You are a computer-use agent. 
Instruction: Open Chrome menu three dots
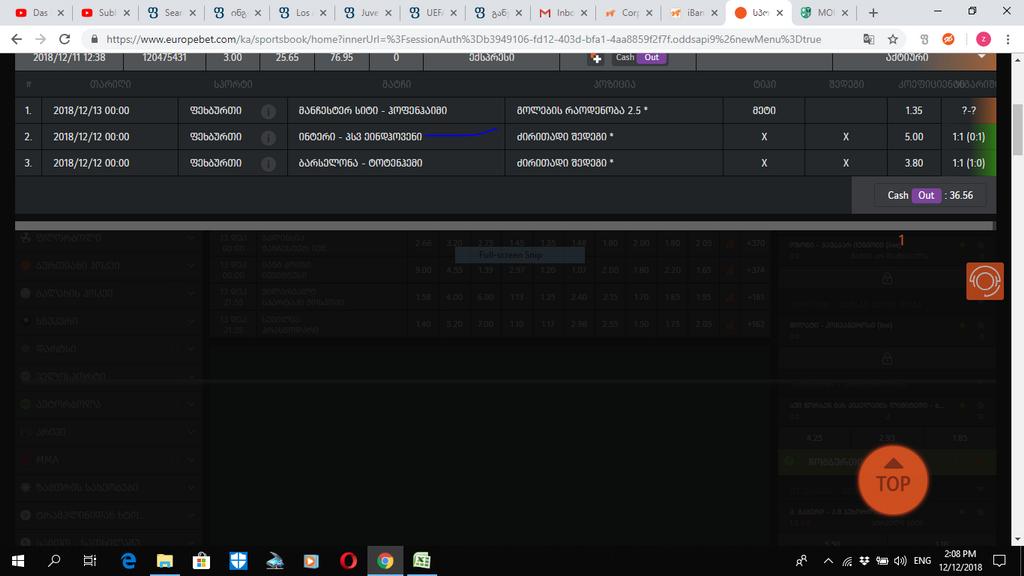click(1008, 39)
